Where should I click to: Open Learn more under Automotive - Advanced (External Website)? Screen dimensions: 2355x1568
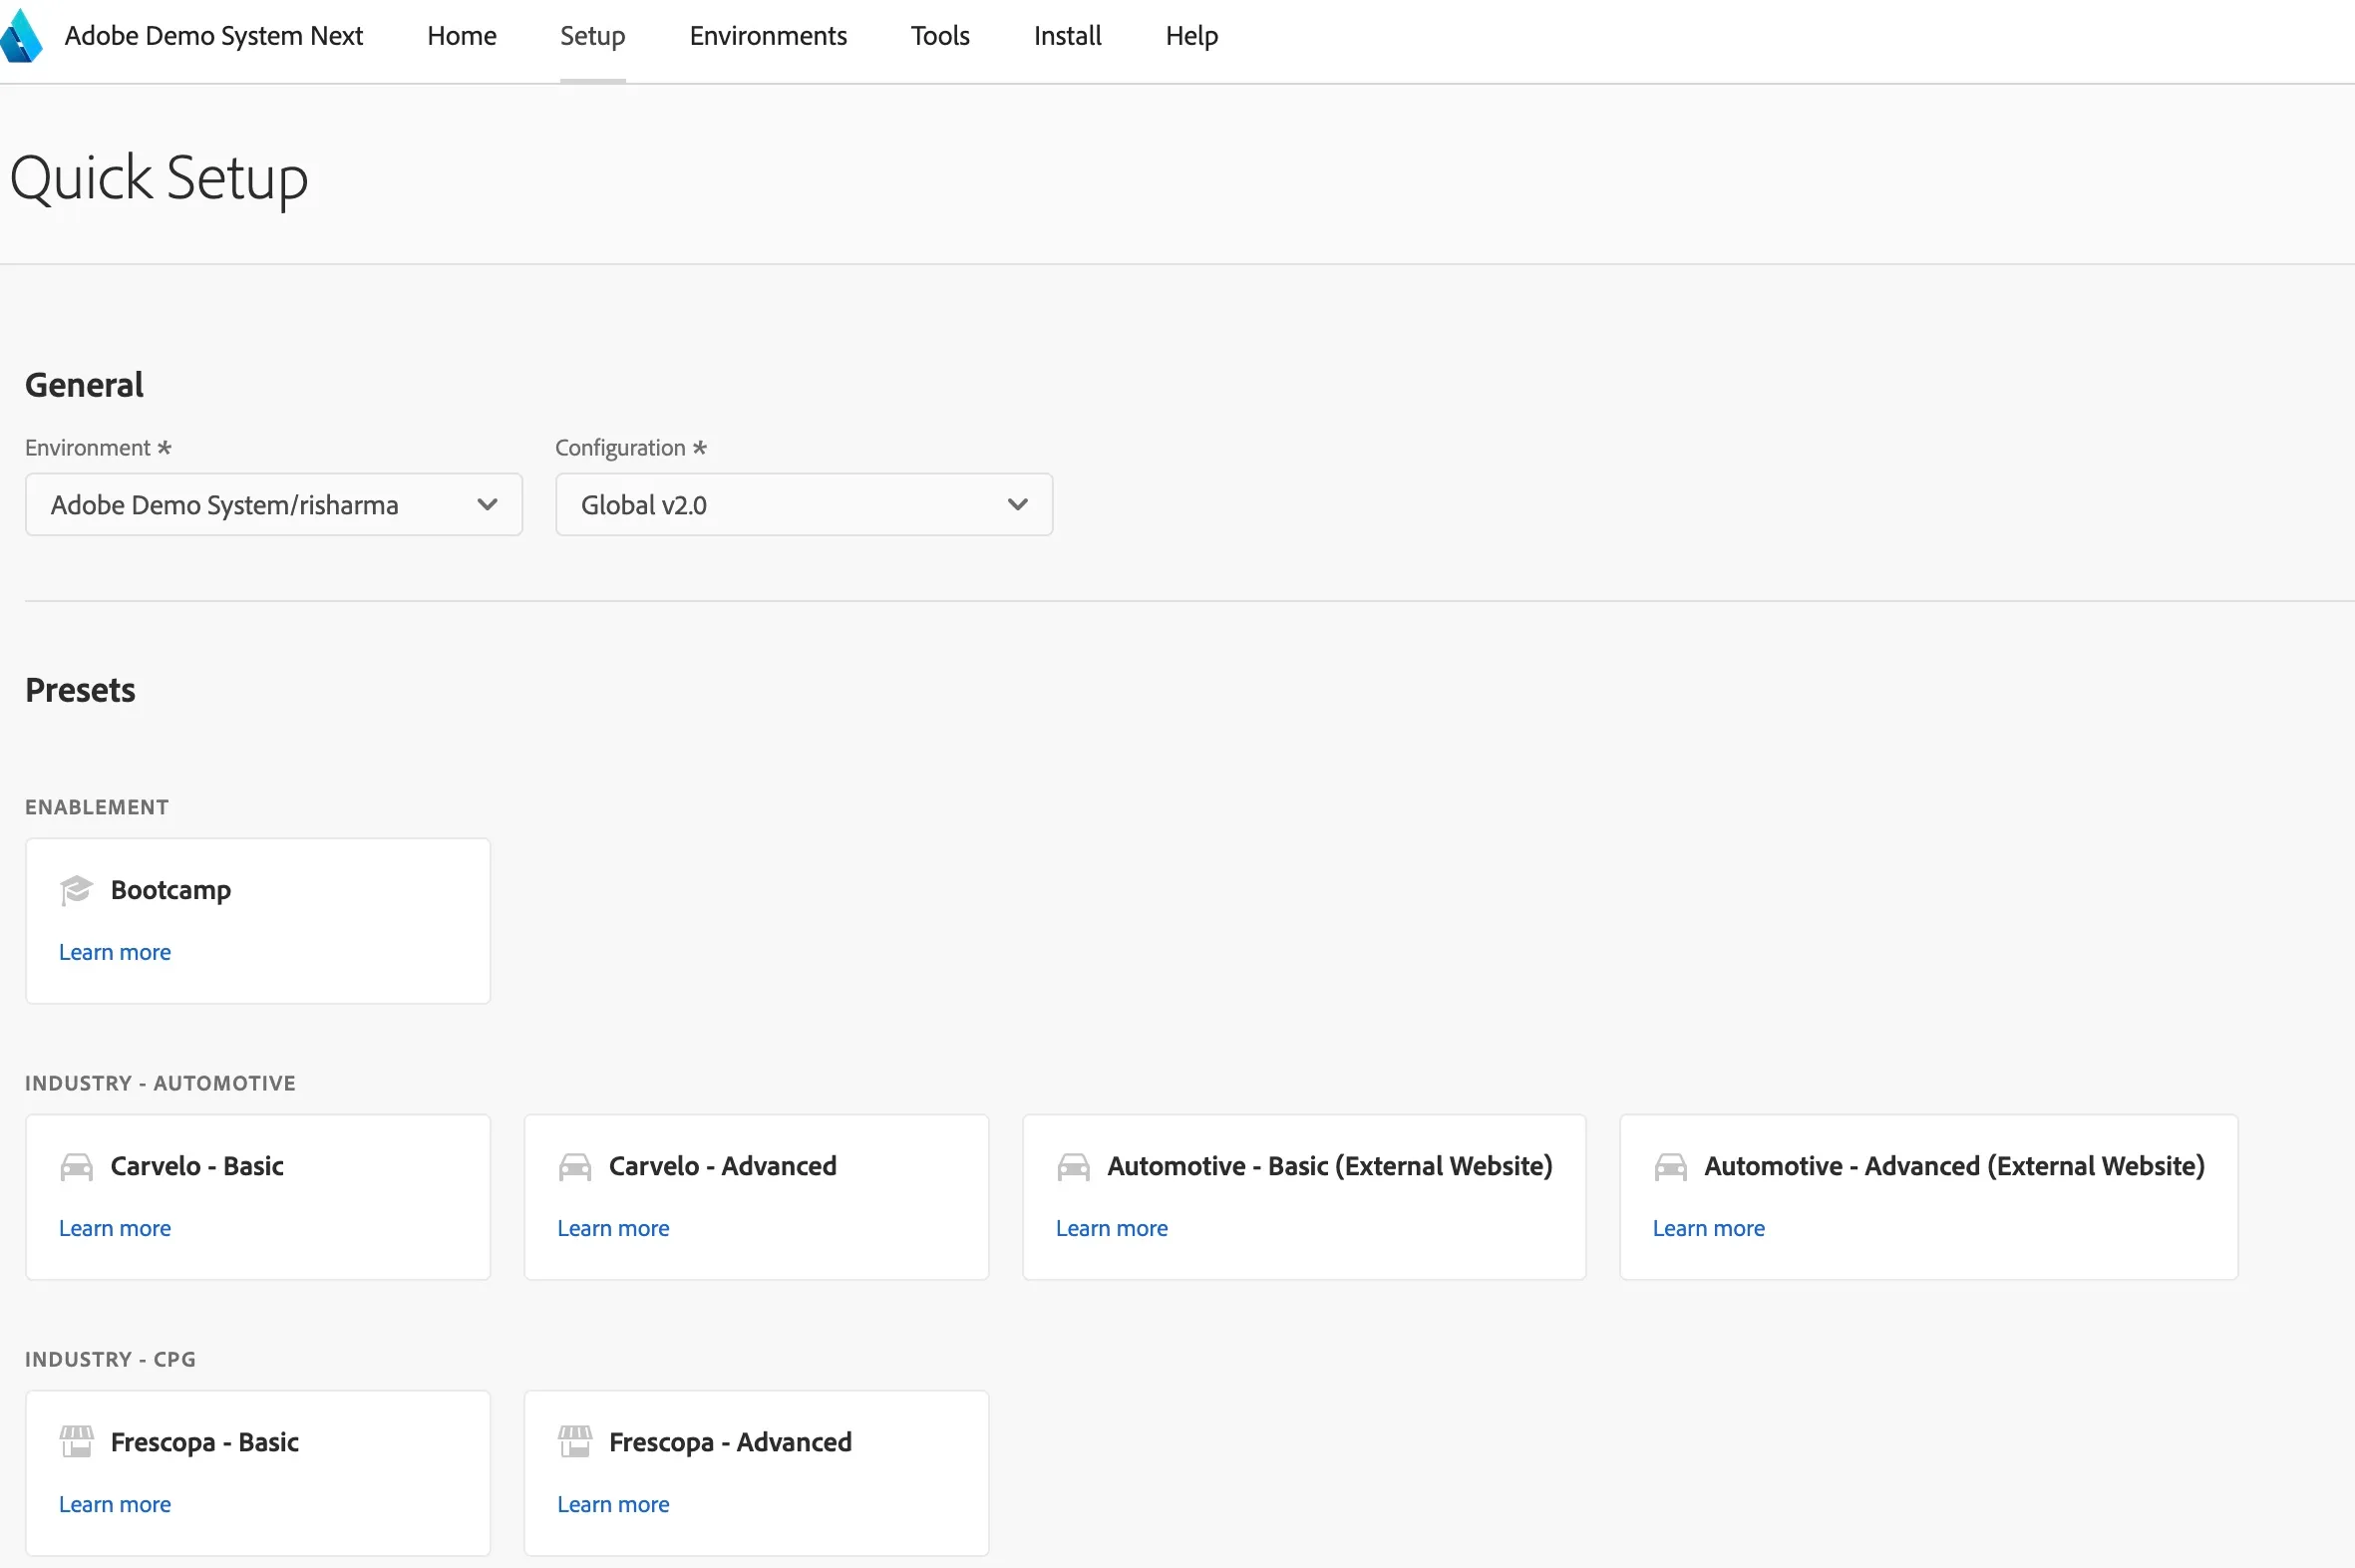[1709, 1228]
